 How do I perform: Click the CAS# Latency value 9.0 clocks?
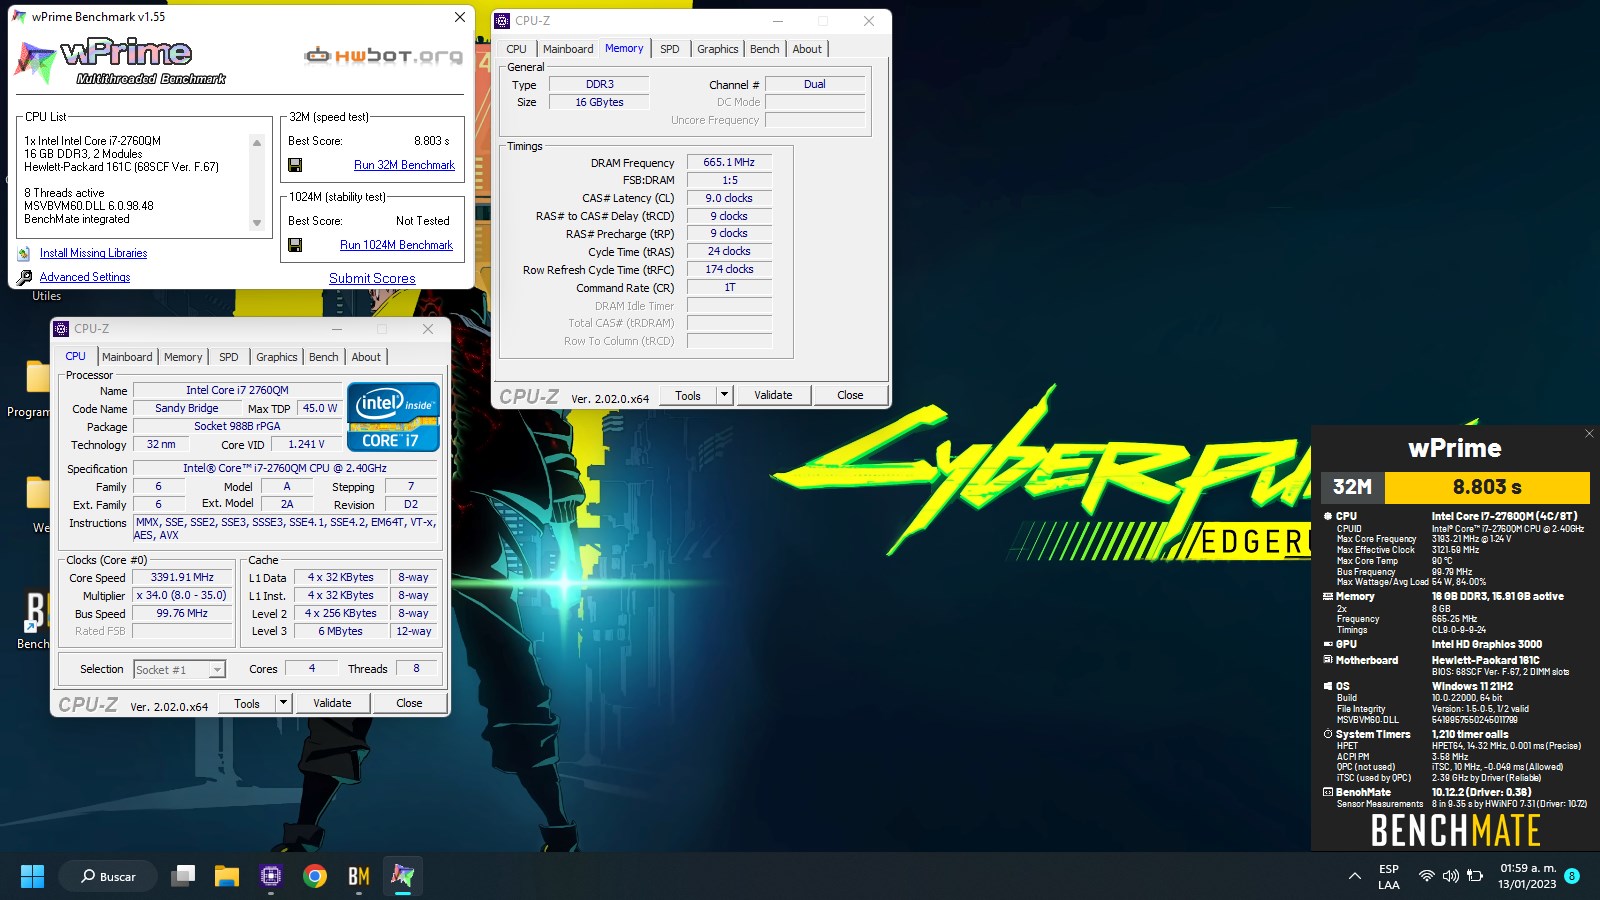tap(729, 198)
